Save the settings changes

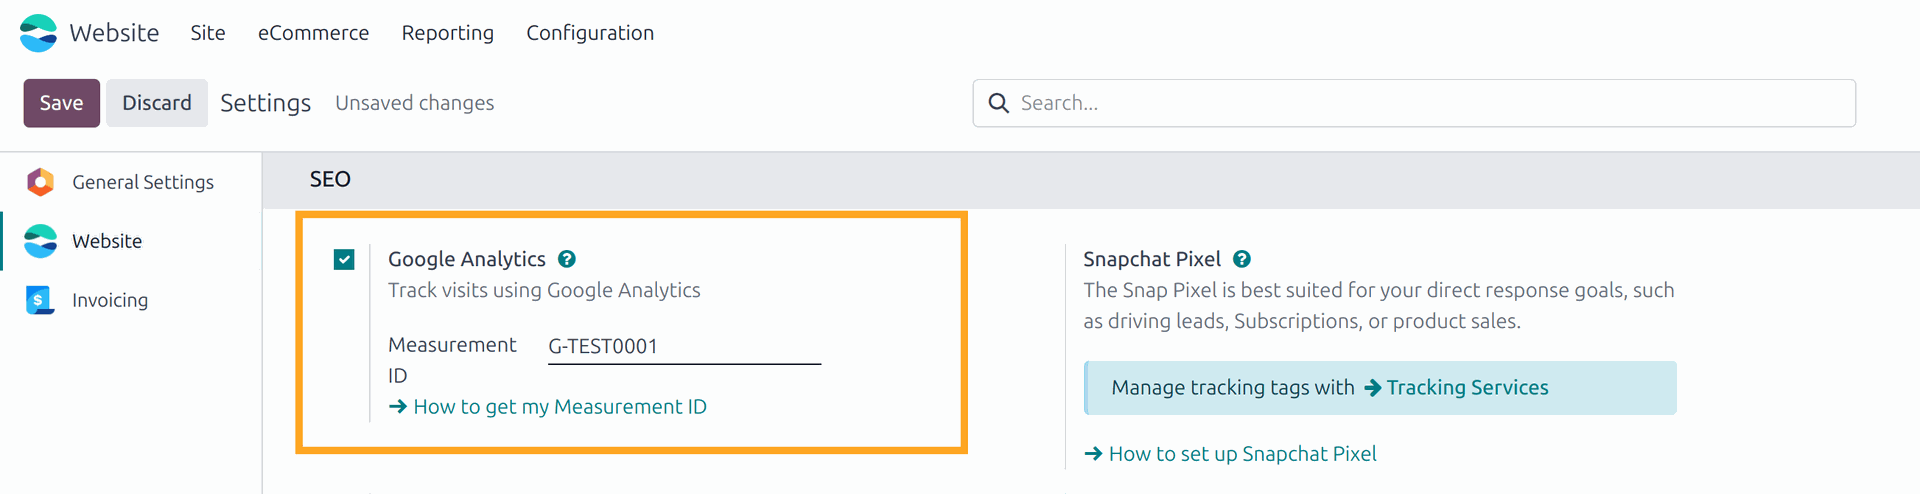click(x=62, y=103)
